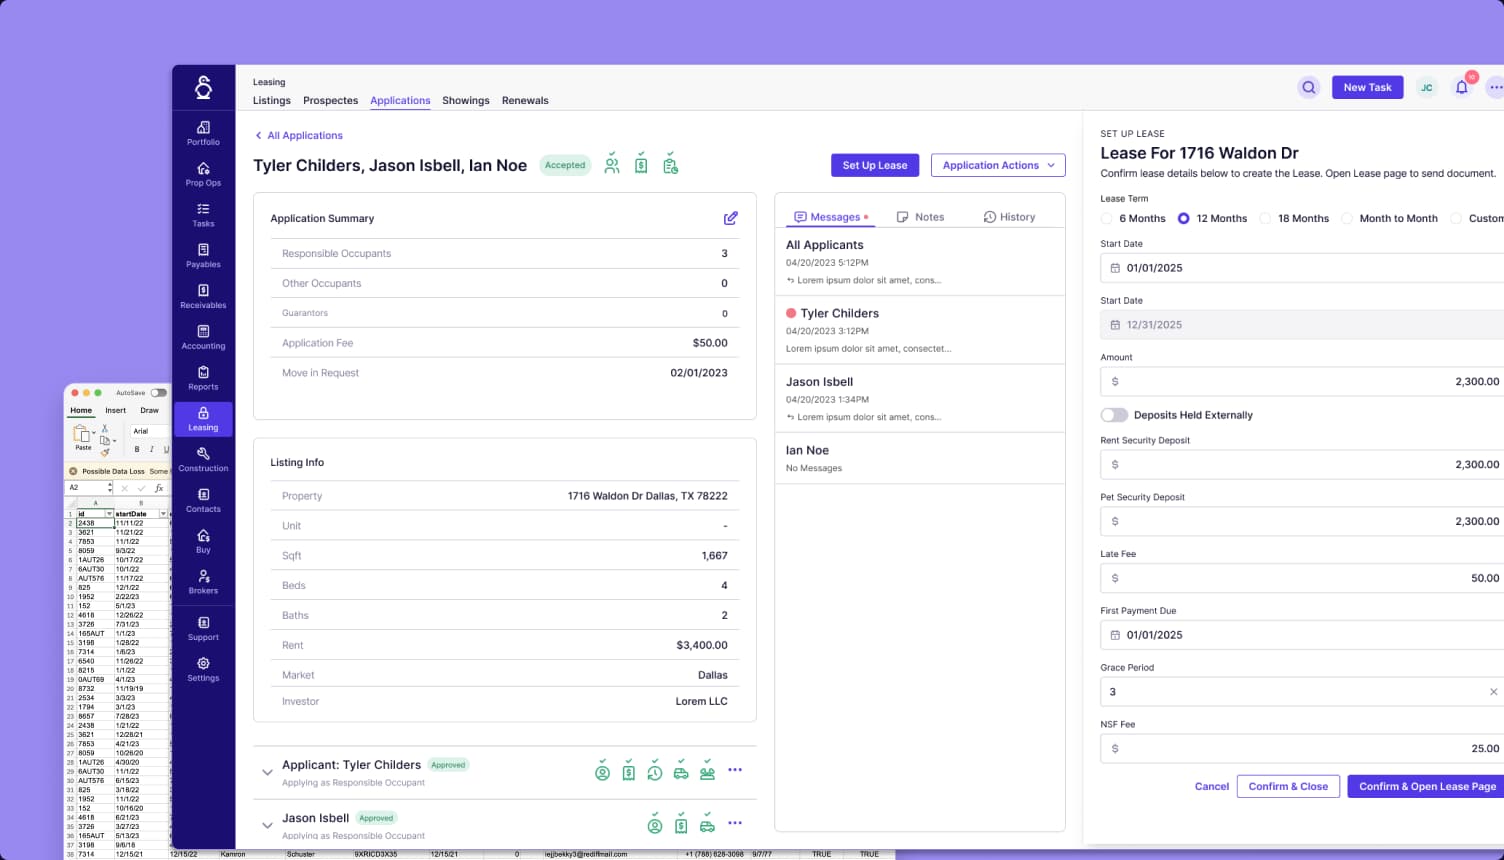Open the Application Actions dropdown
Image resolution: width=1504 pixels, height=860 pixels.
pos(998,165)
